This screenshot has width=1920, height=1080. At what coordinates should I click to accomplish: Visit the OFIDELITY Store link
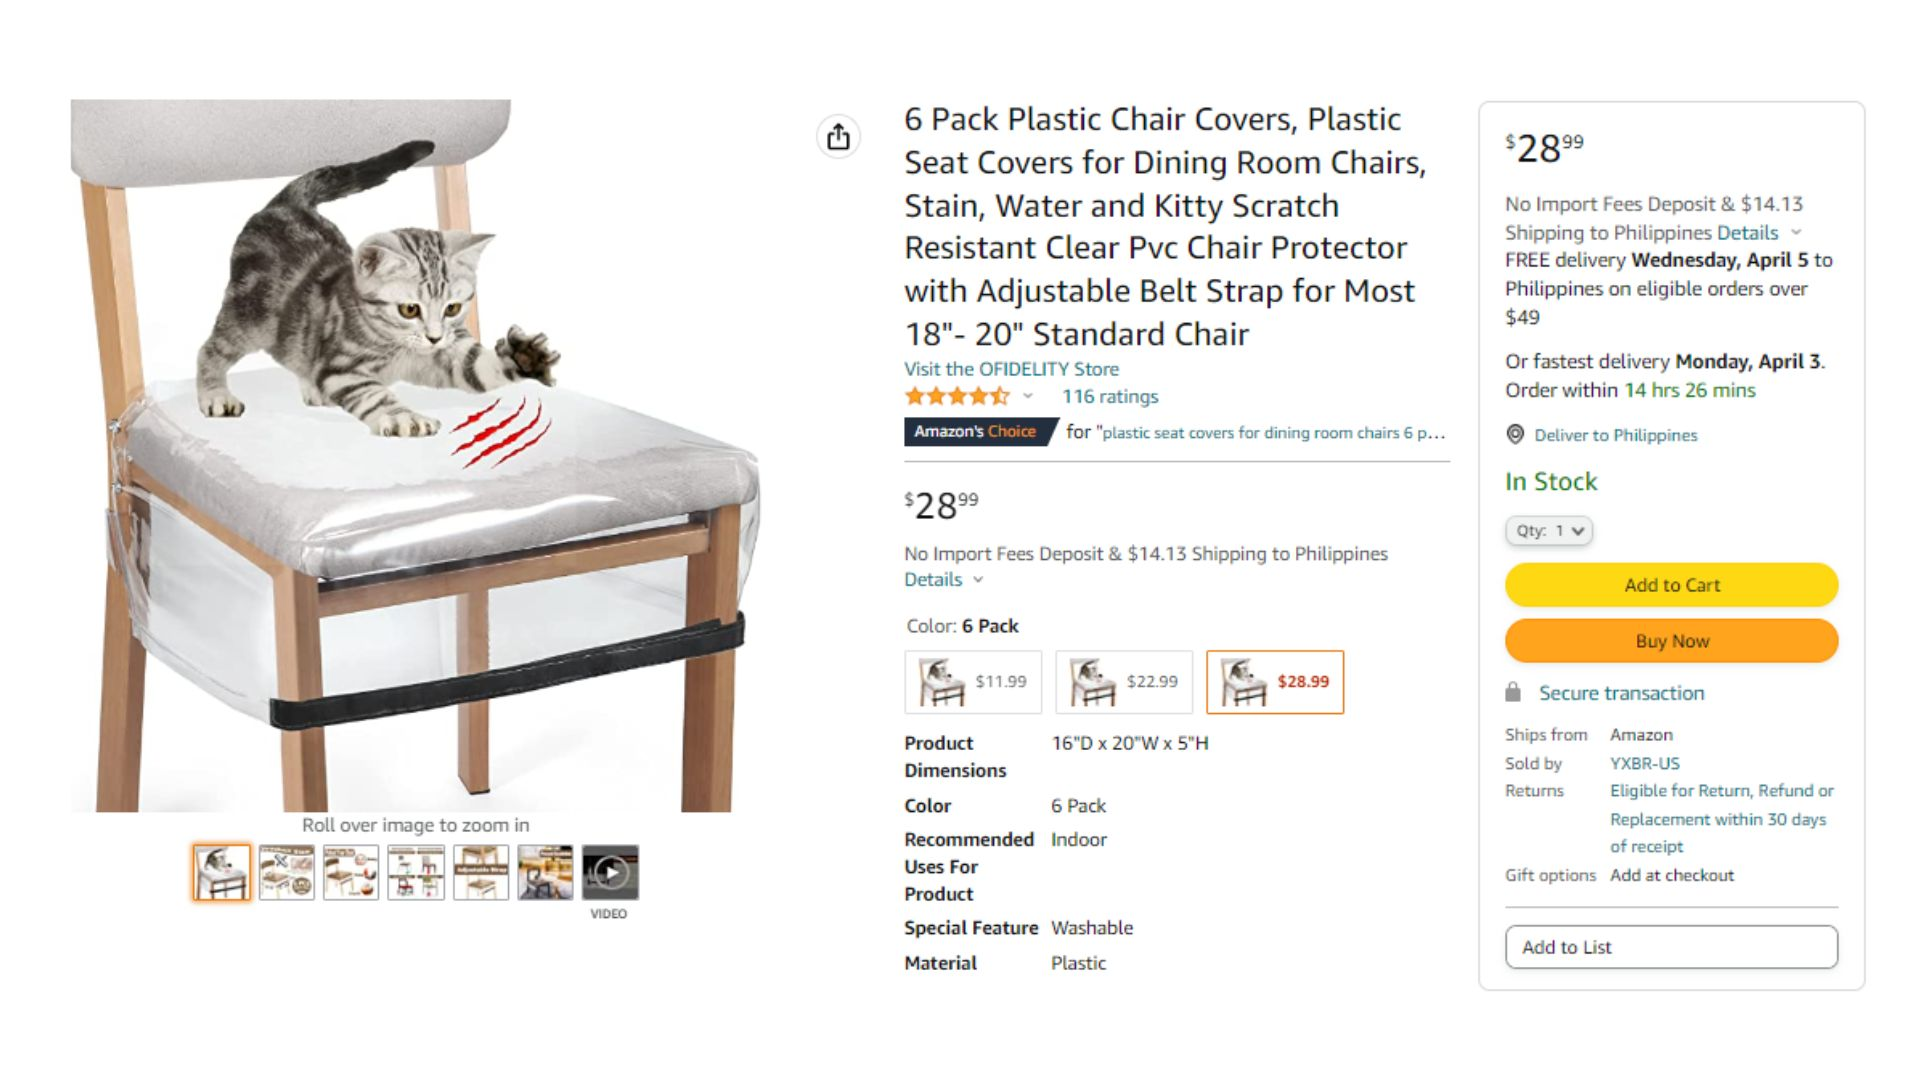point(1011,369)
